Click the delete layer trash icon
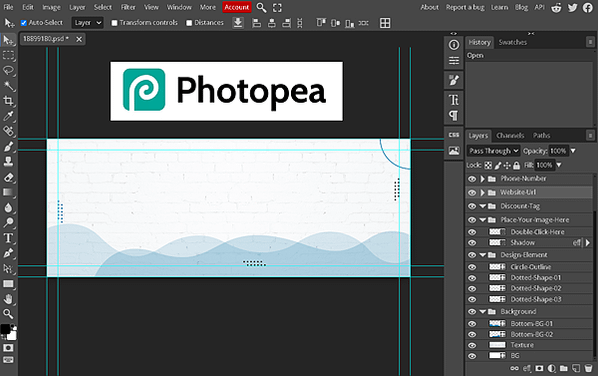598x376 pixels. [x=588, y=368]
